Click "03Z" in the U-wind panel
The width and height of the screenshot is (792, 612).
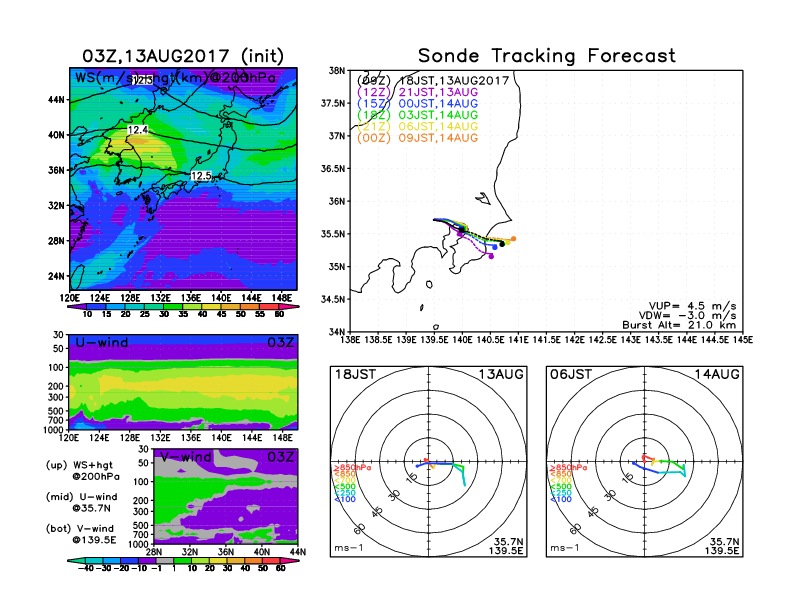[280, 343]
